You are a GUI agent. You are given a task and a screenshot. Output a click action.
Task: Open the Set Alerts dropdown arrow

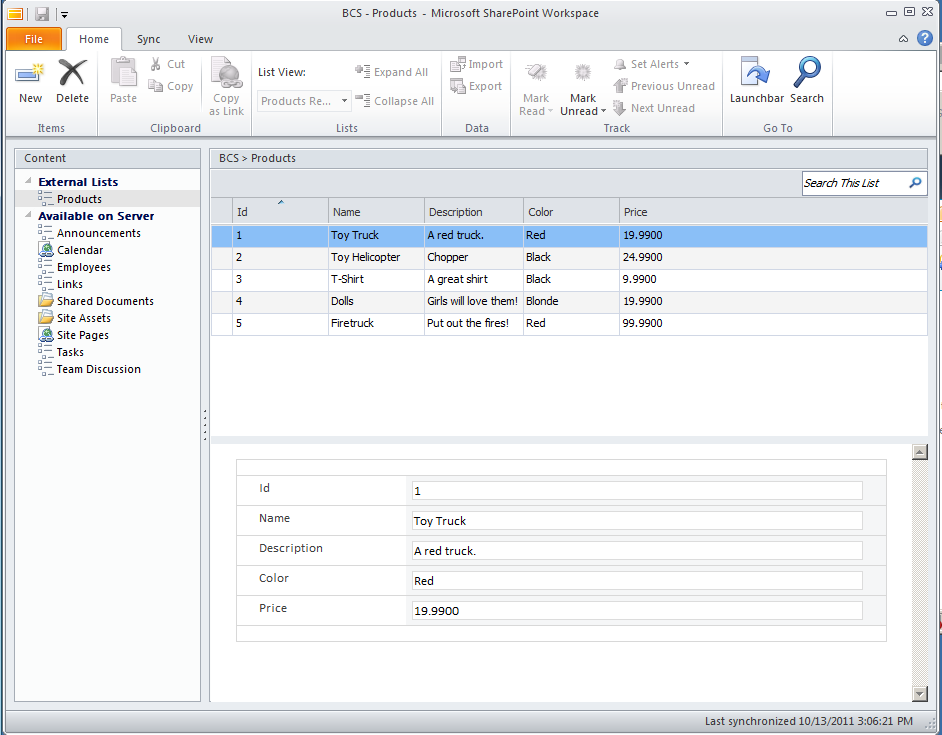click(x=686, y=64)
